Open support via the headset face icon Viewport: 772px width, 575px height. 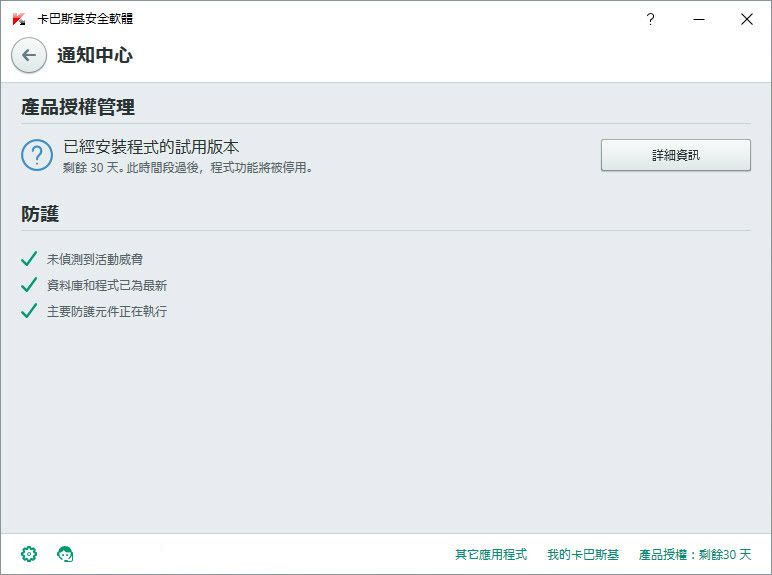(x=65, y=554)
